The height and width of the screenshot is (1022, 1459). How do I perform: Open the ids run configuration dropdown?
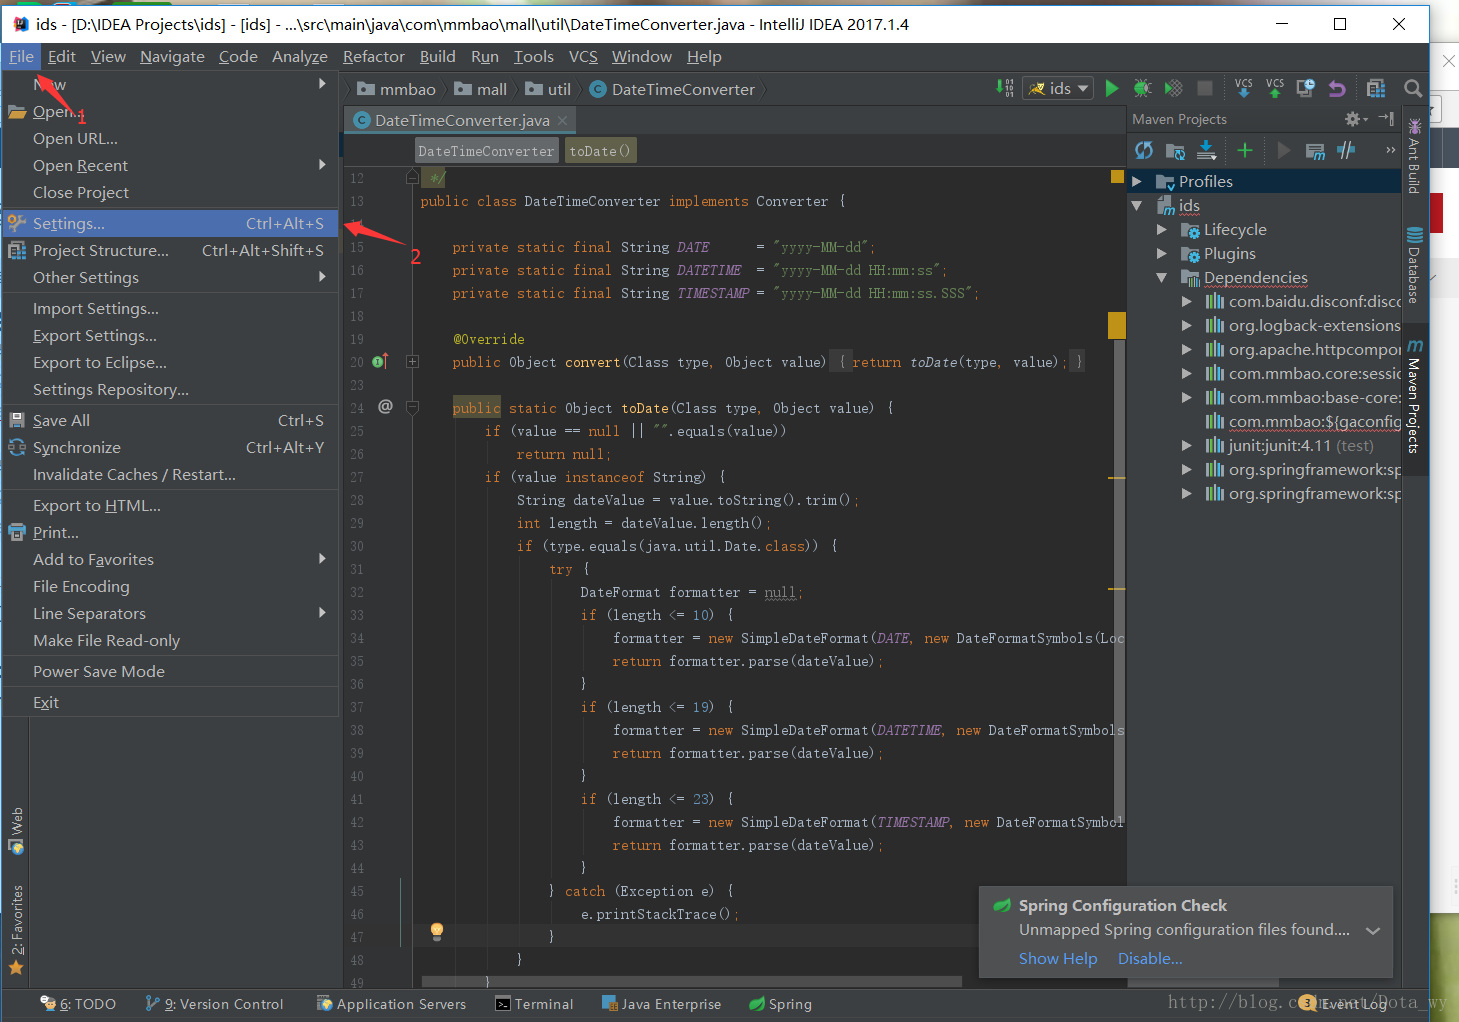(1058, 88)
